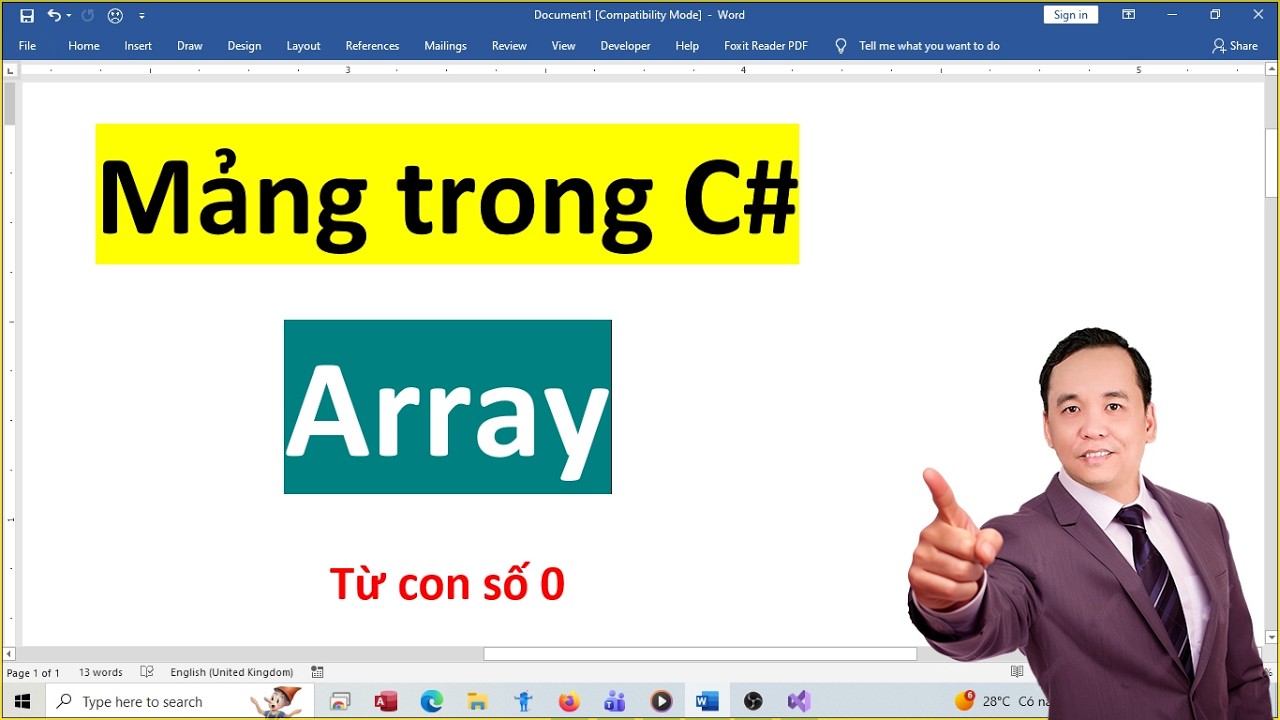Open the Layout tab

click(x=303, y=46)
